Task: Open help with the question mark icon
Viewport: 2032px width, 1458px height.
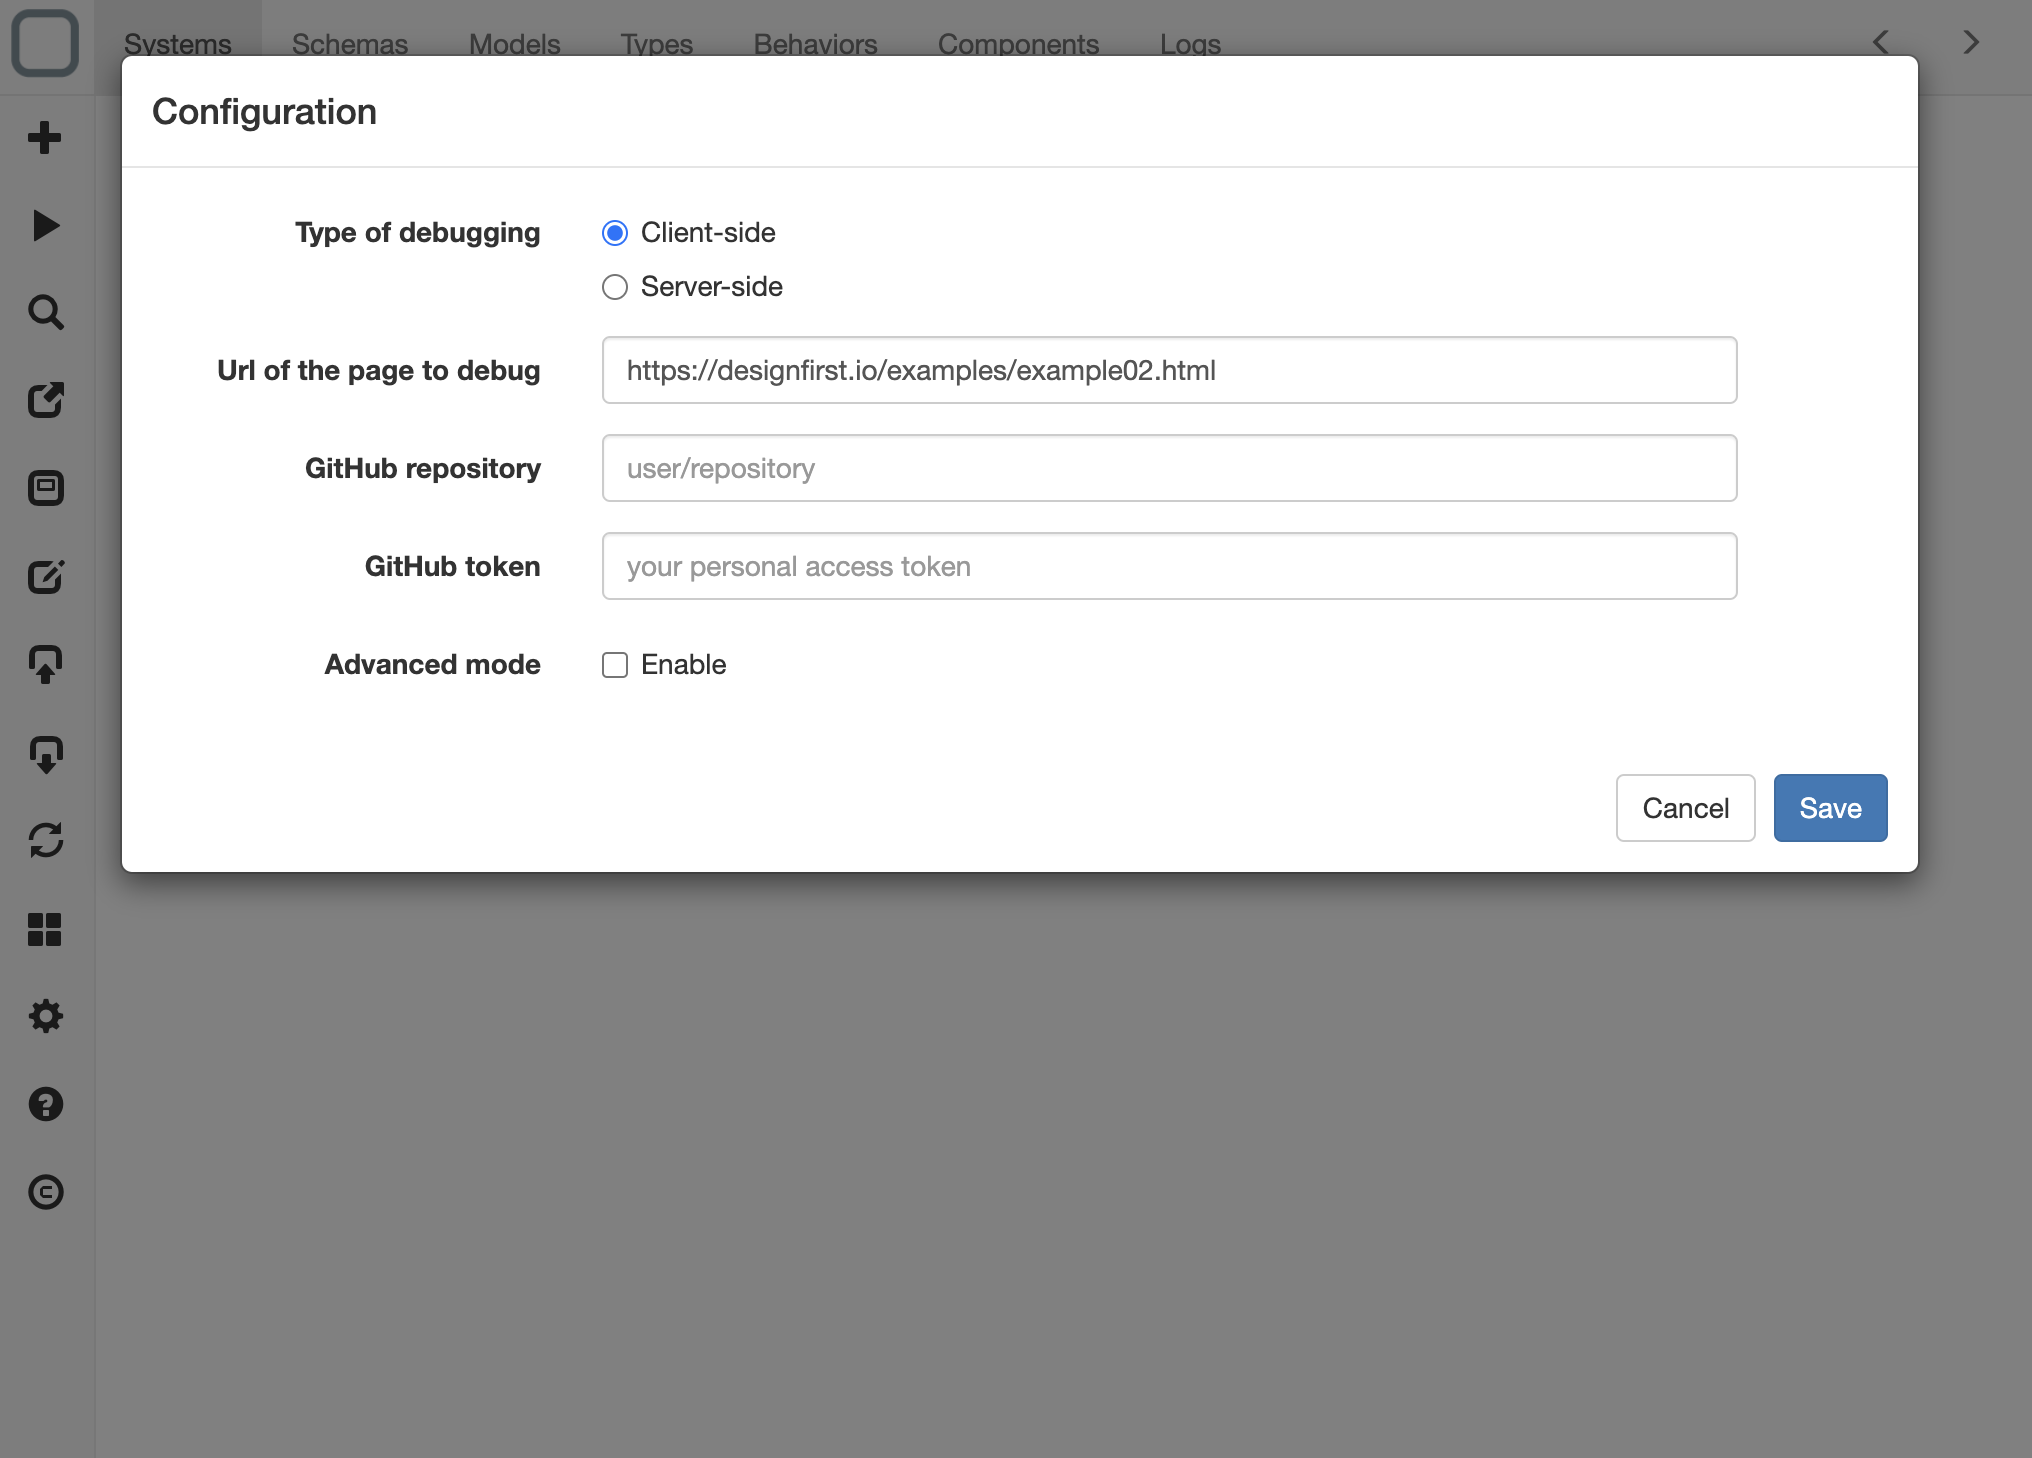Action: point(45,1104)
